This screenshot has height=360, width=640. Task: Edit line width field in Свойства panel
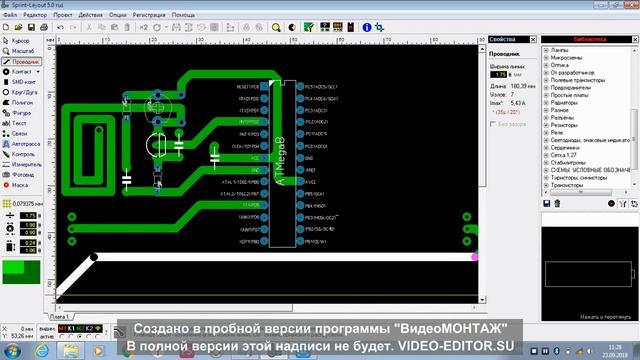coord(498,75)
